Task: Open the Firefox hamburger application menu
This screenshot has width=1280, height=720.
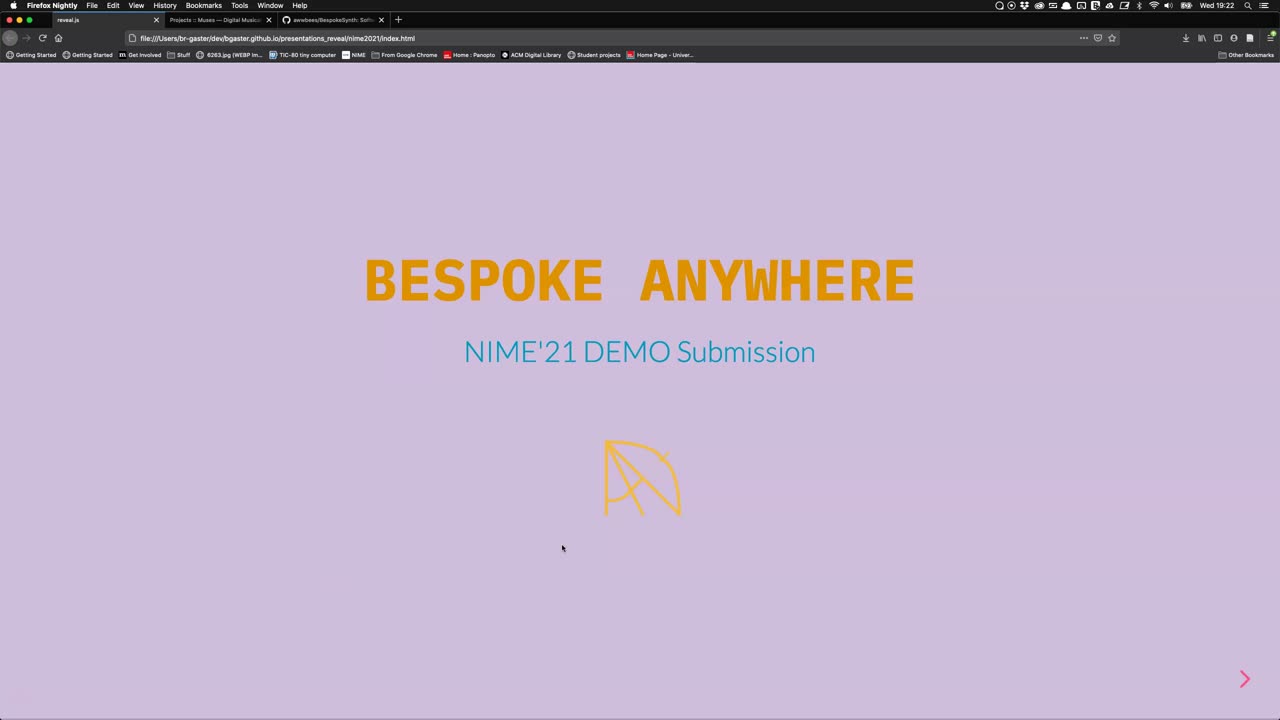Action: point(1271,38)
